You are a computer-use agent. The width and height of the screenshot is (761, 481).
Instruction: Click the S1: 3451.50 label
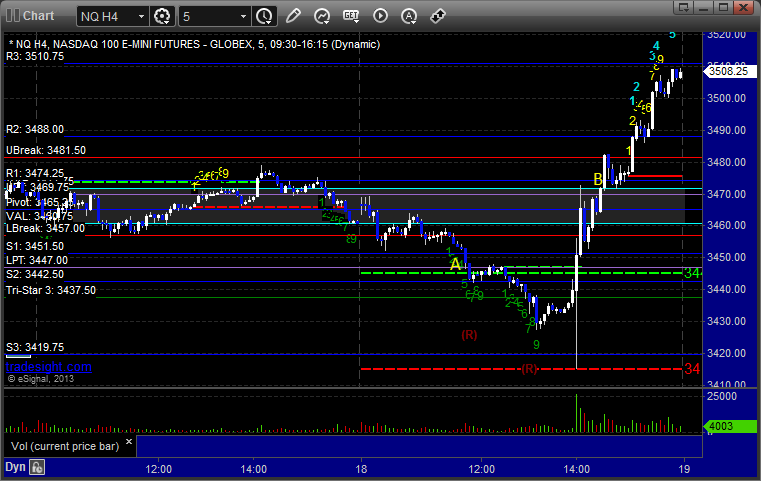point(35,246)
